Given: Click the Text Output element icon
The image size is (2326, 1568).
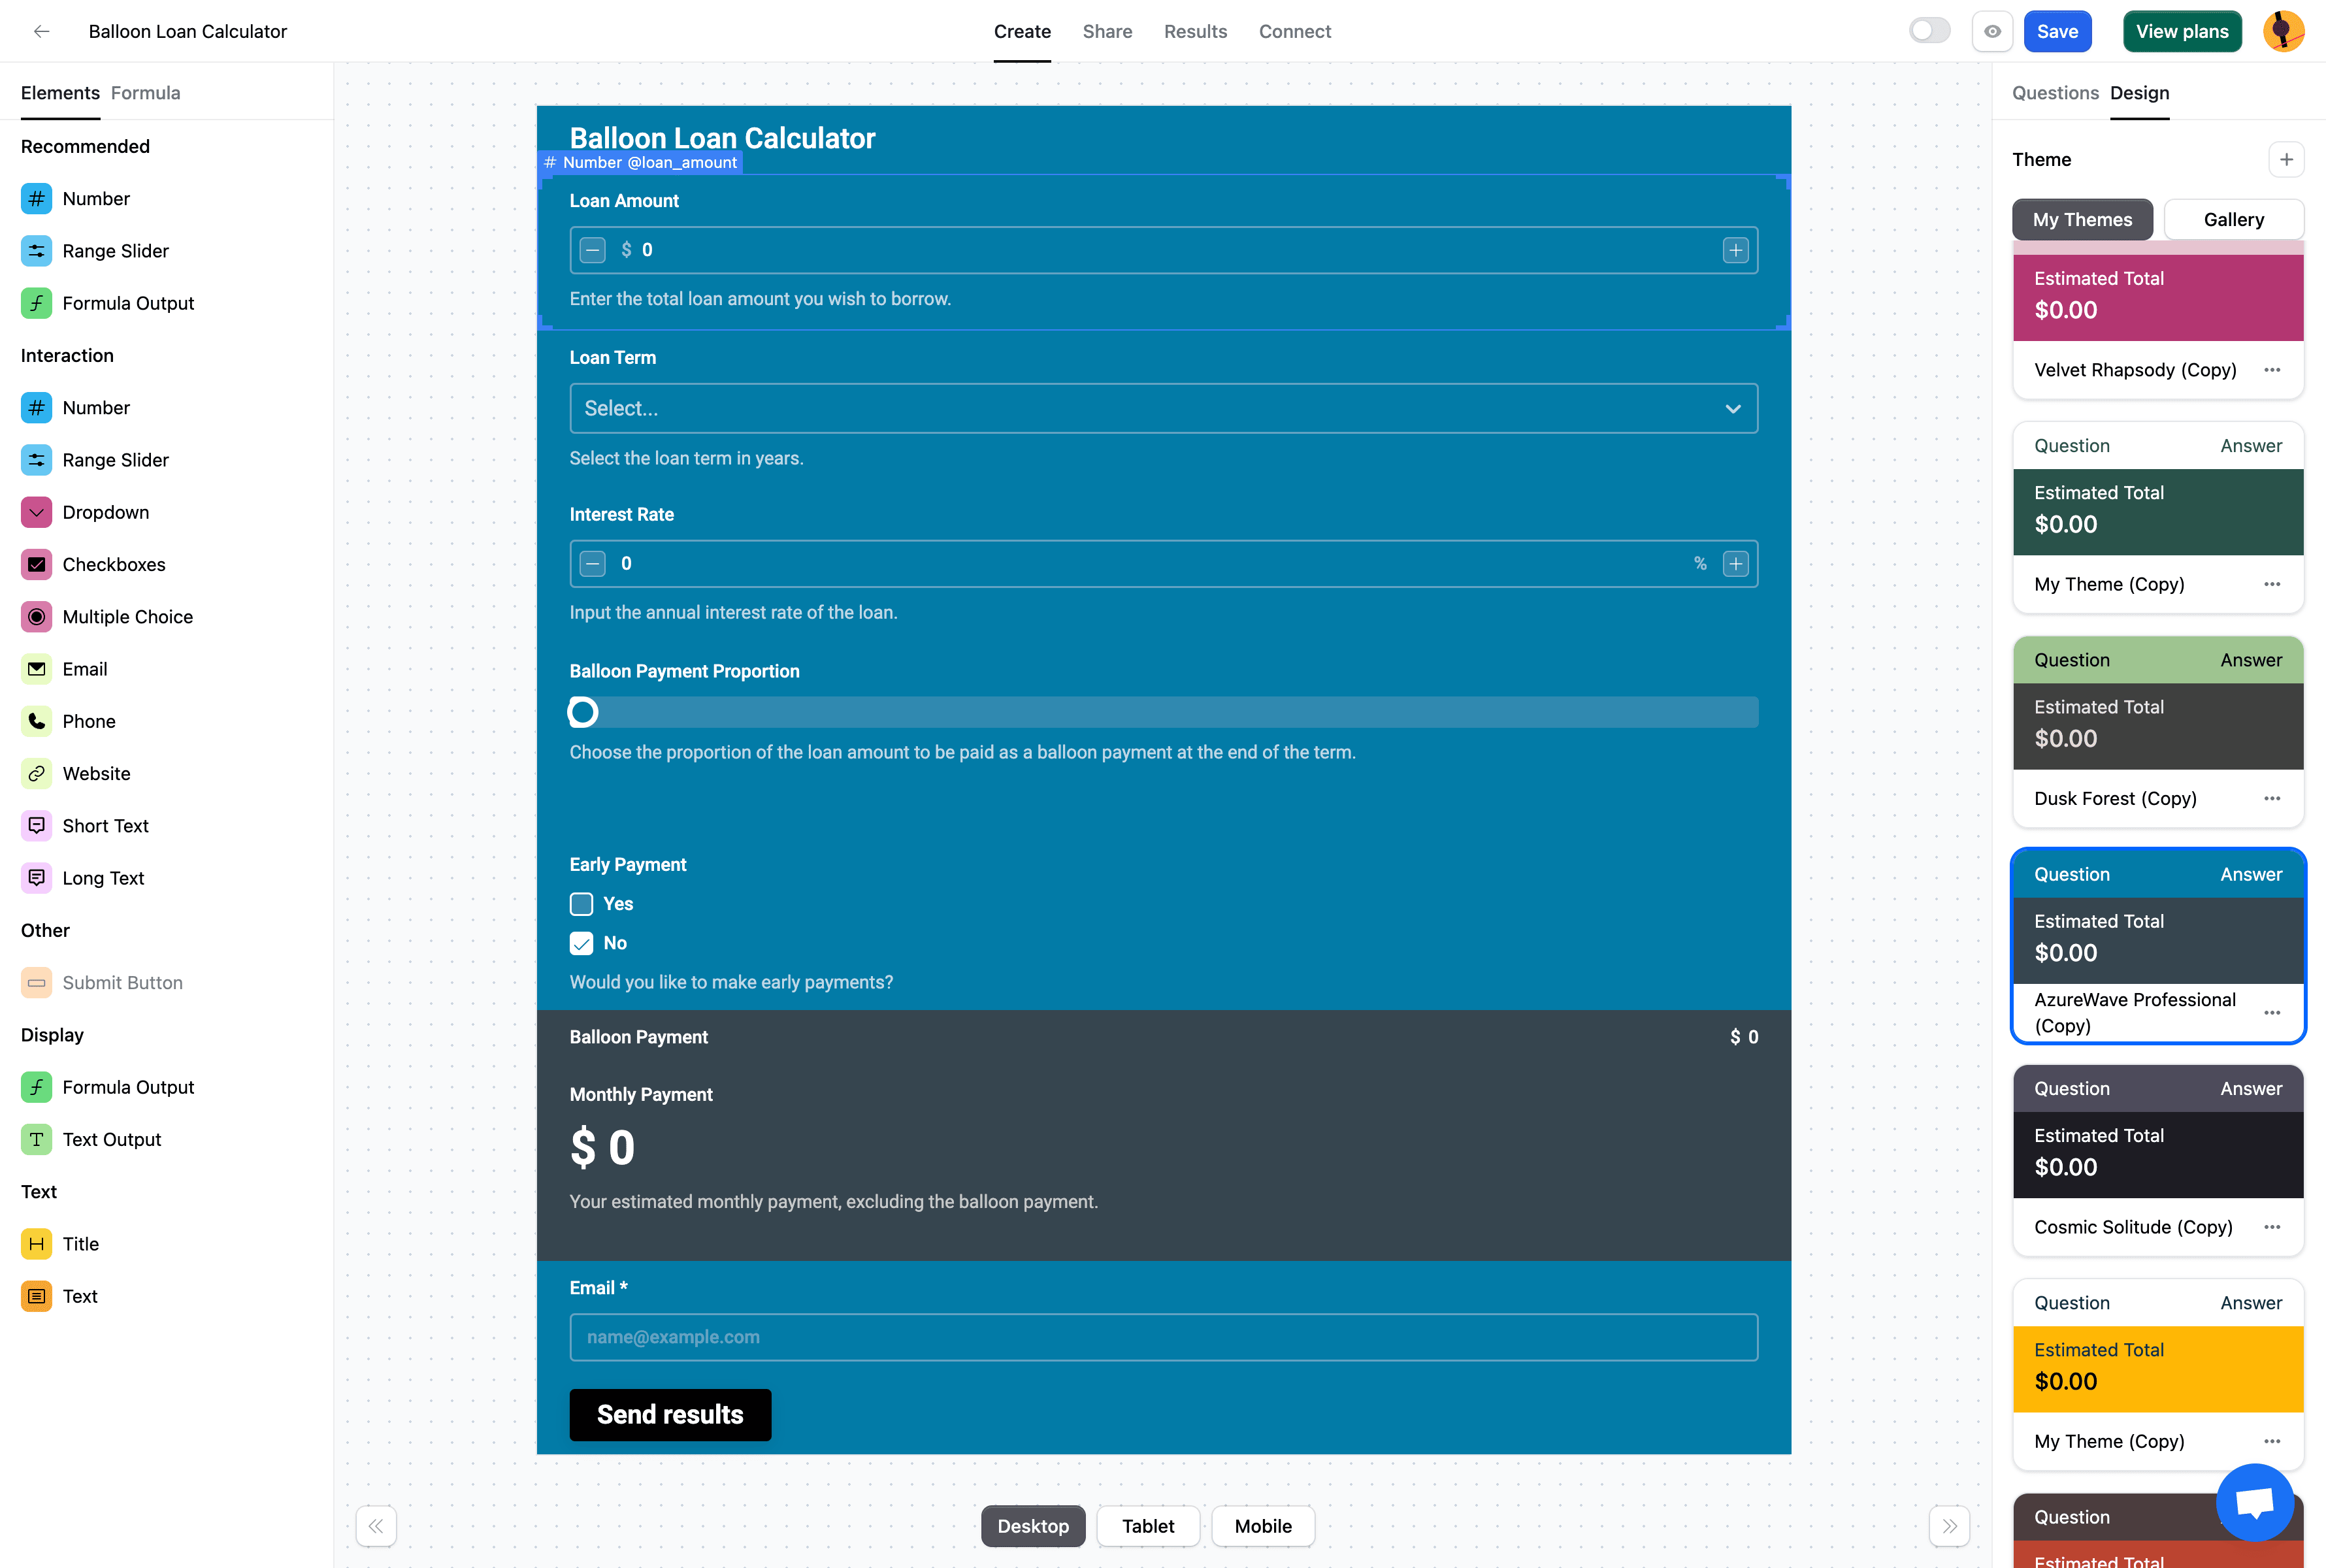Looking at the screenshot, I should (37, 1139).
